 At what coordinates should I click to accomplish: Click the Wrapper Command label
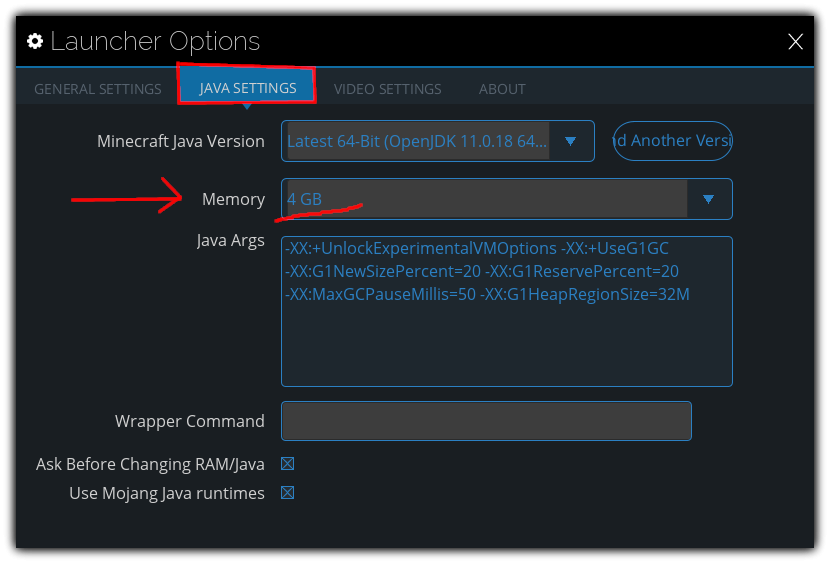pos(190,421)
